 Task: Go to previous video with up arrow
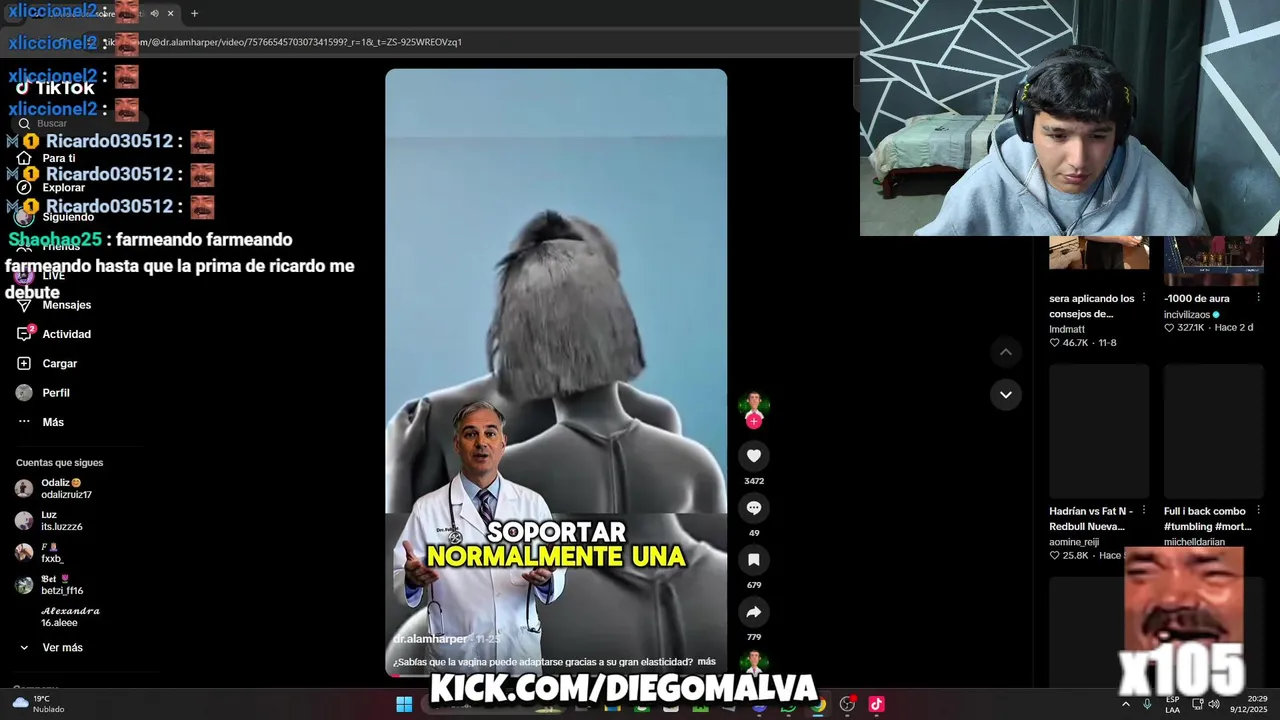click(x=1006, y=352)
